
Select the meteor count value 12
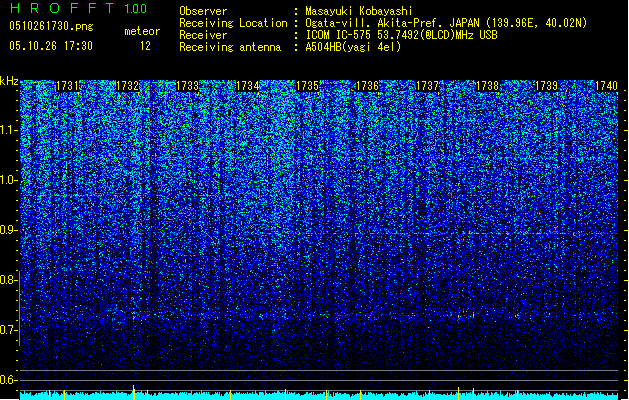pyautogui.click(x=145, y=46)
